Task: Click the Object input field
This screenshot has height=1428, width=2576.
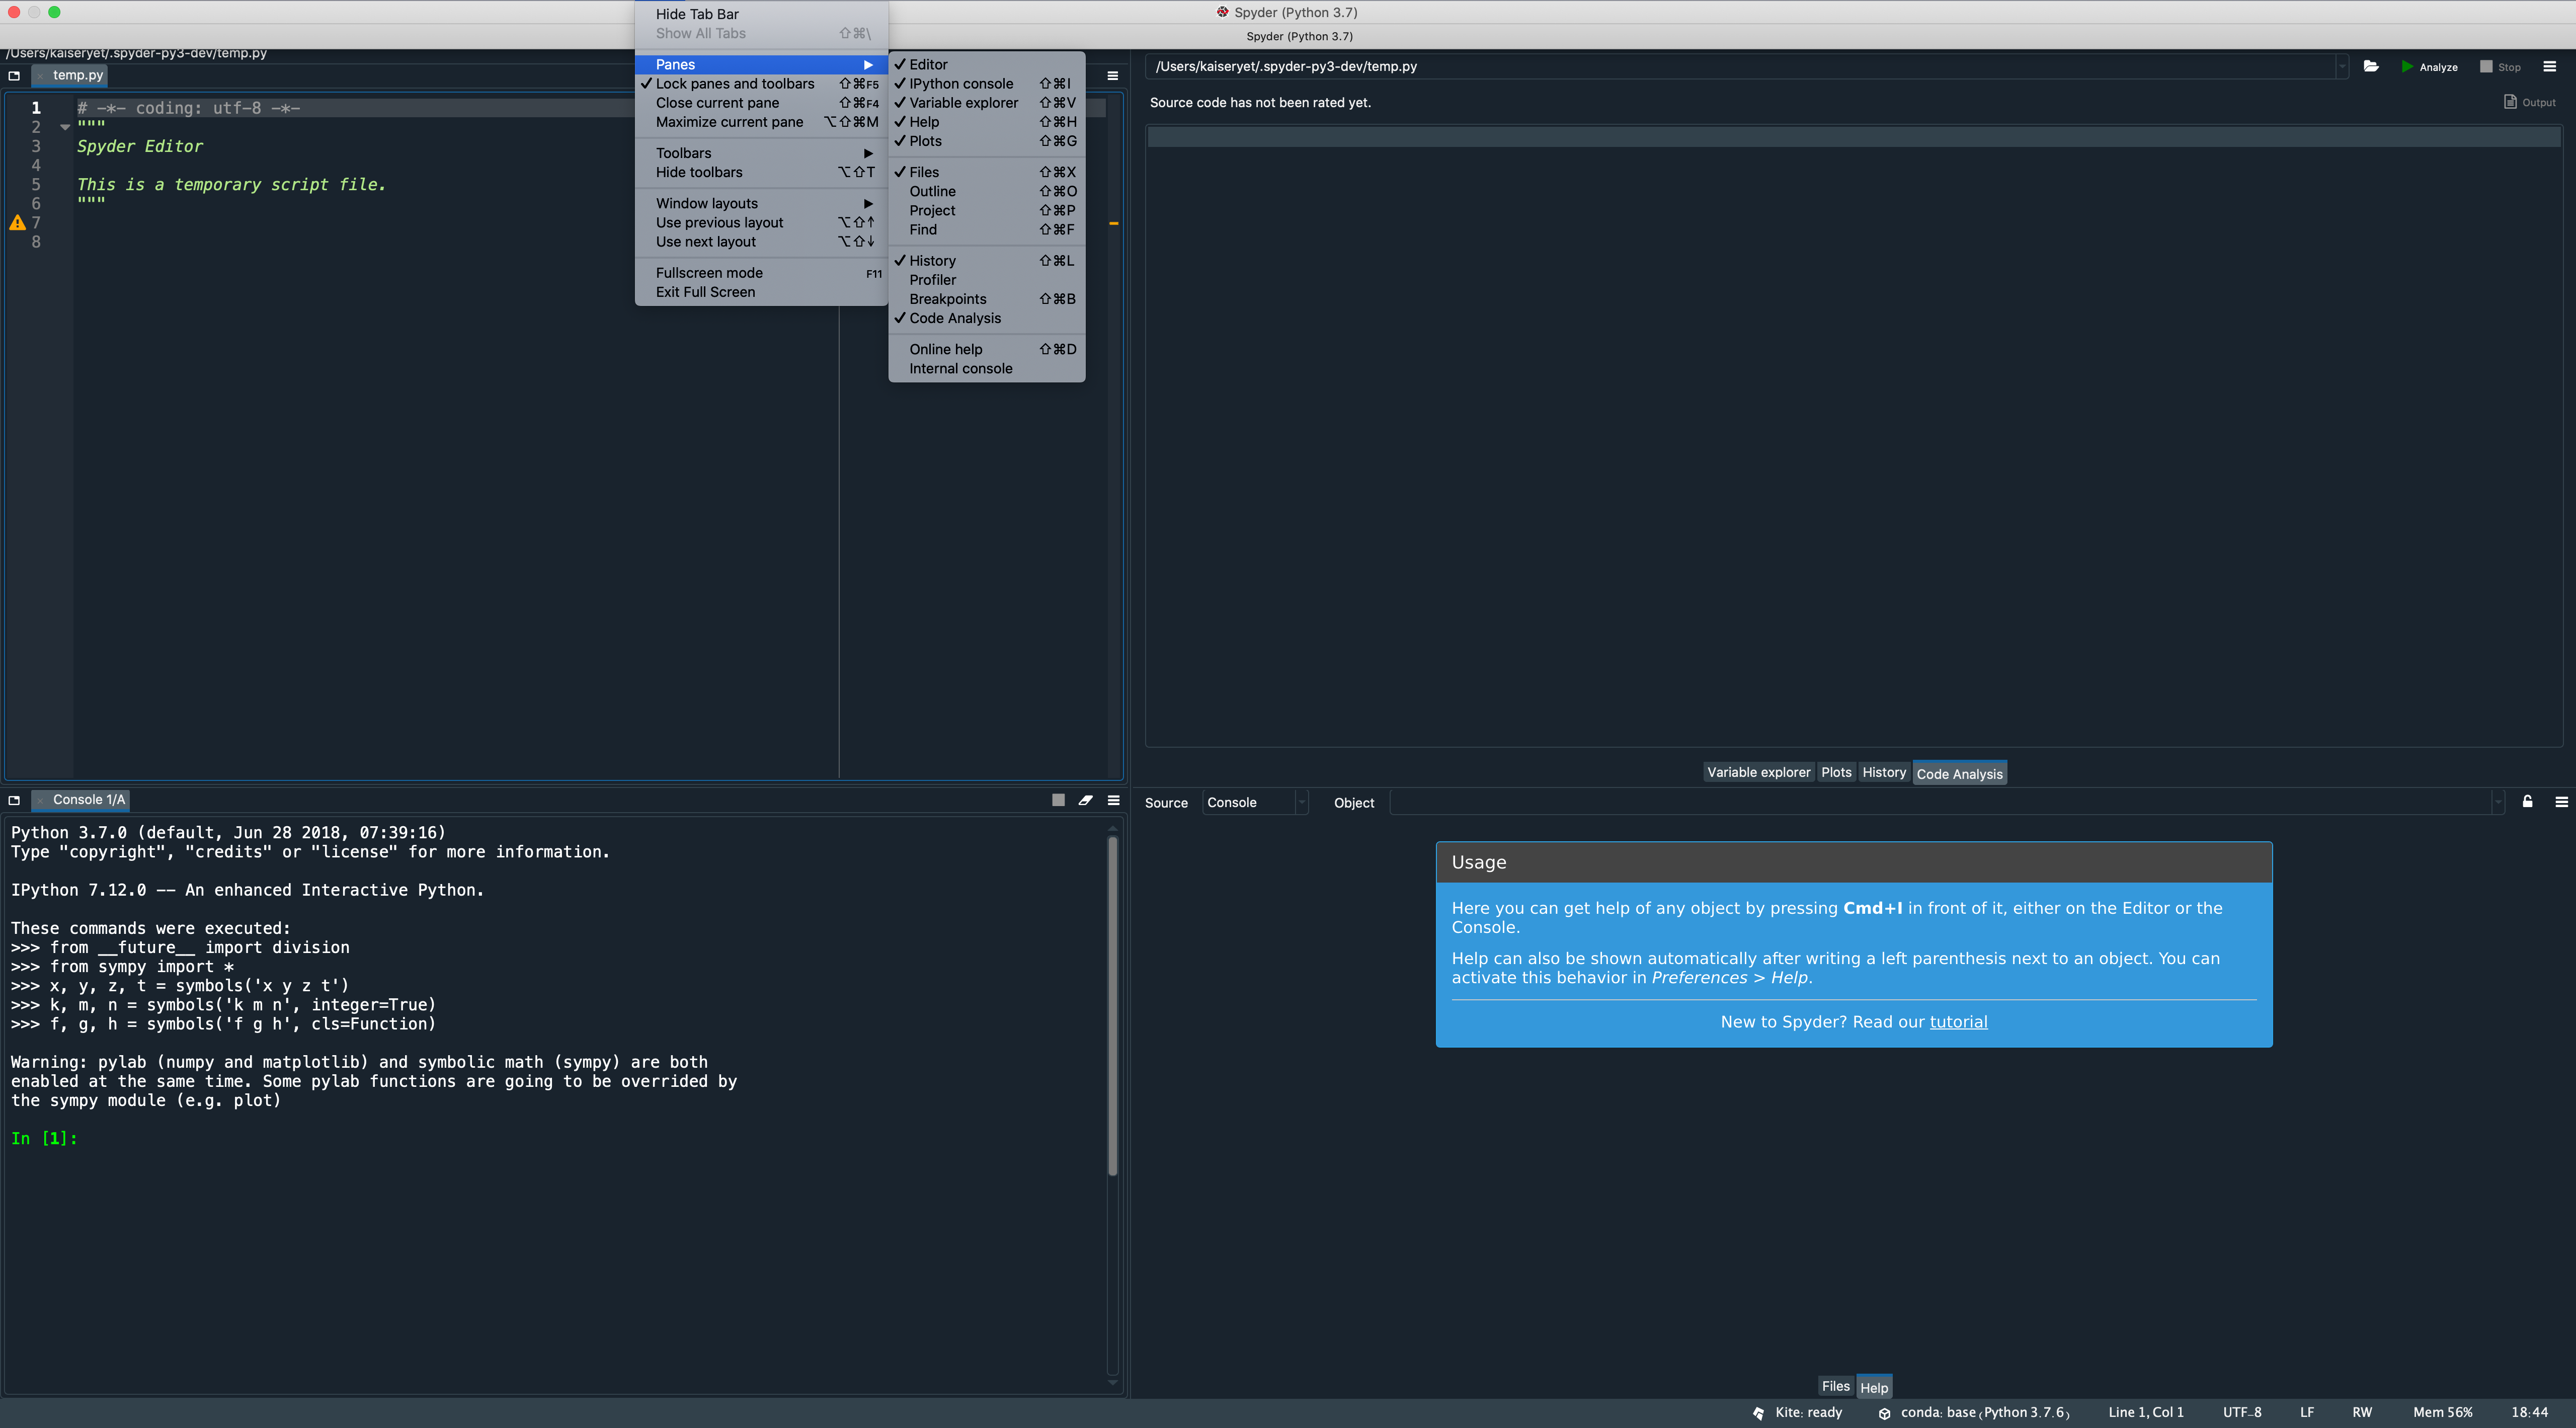Action: [x=1940, y=803]
